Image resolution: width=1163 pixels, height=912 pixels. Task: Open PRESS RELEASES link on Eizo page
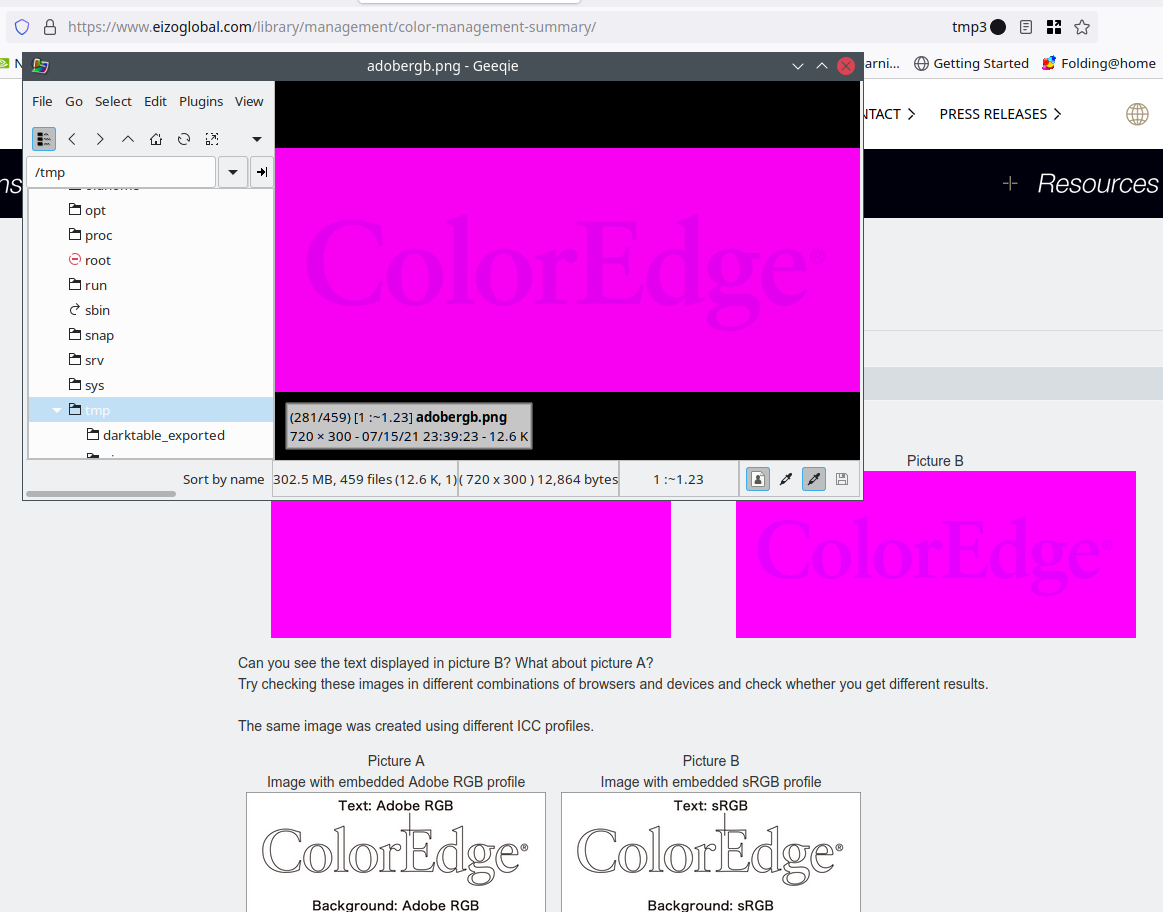pyautogui.click(x=1000, y=114)
